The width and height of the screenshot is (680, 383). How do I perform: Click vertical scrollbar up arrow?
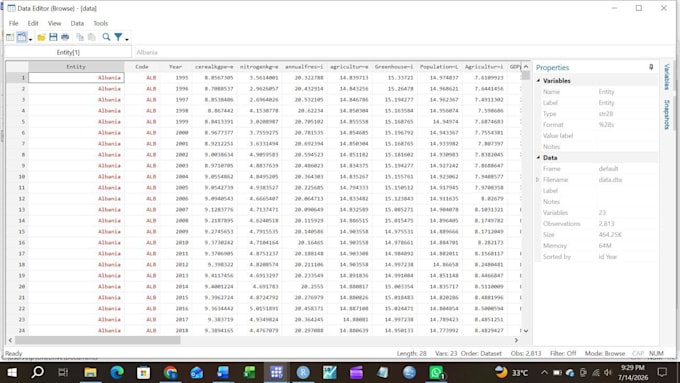[526, 67]
